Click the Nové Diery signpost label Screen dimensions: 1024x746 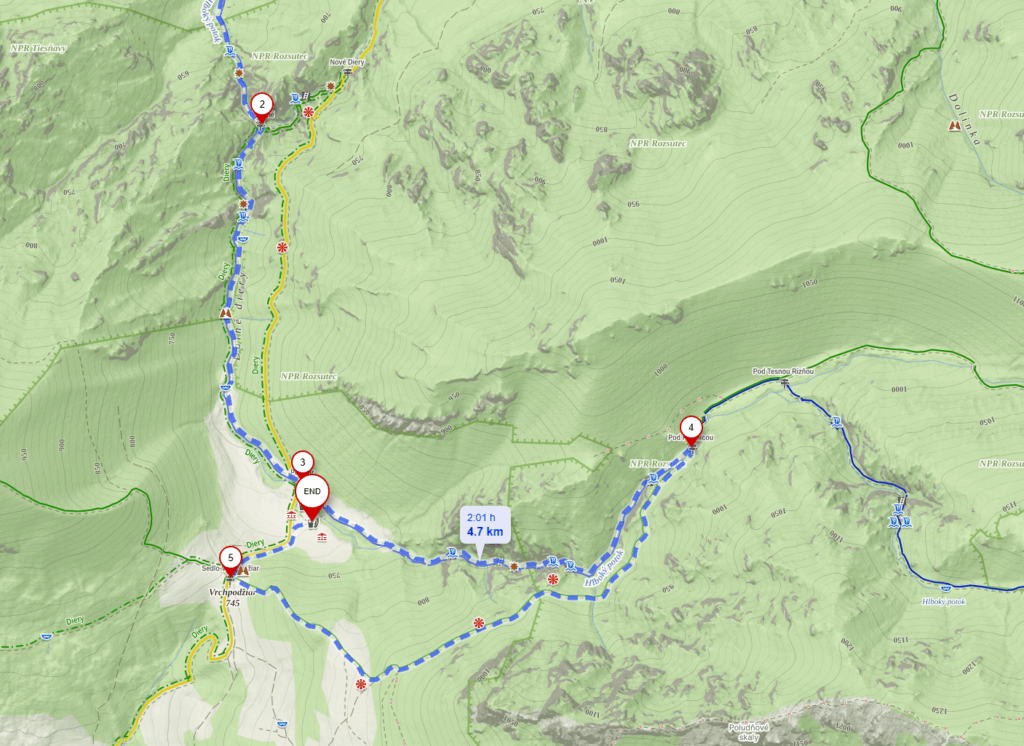click(347, 63)
